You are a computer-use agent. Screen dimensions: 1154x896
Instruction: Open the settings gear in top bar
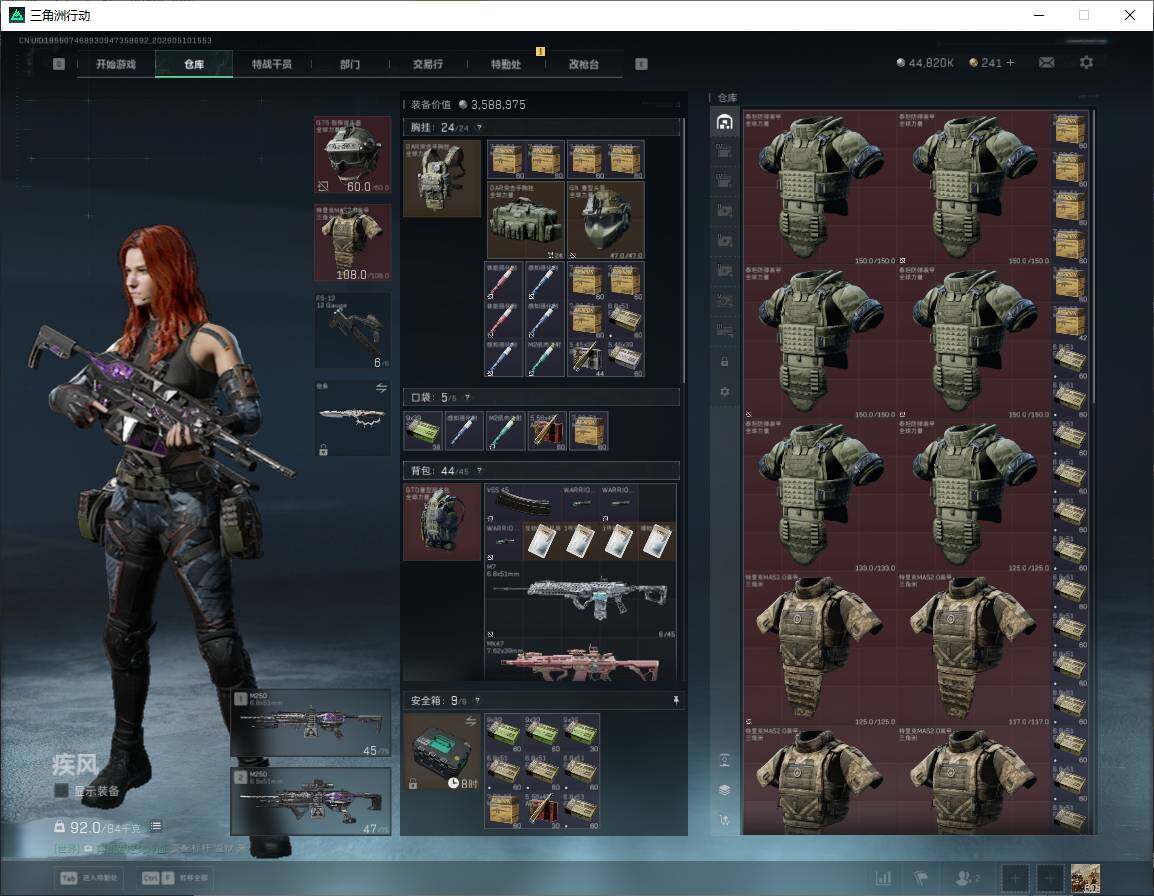[x=1086, y=63]
